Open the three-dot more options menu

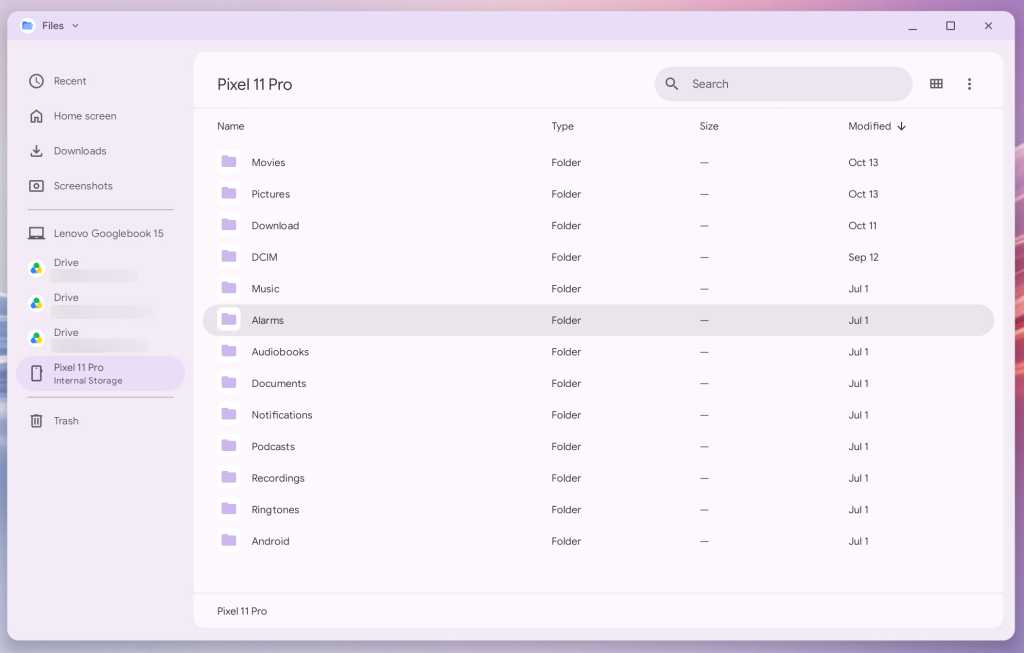coord(969,84)
